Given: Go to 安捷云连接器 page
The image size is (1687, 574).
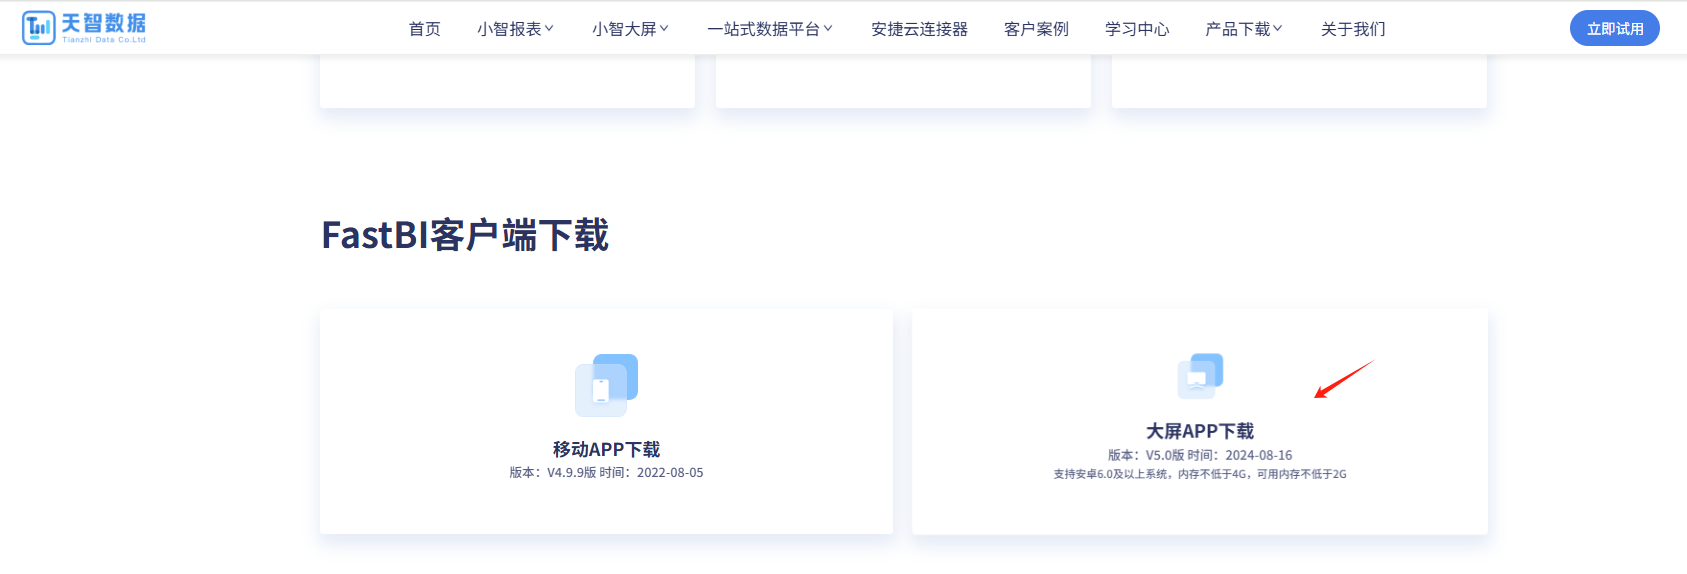Looking at the screenshot, I should [x=919, y=29].
